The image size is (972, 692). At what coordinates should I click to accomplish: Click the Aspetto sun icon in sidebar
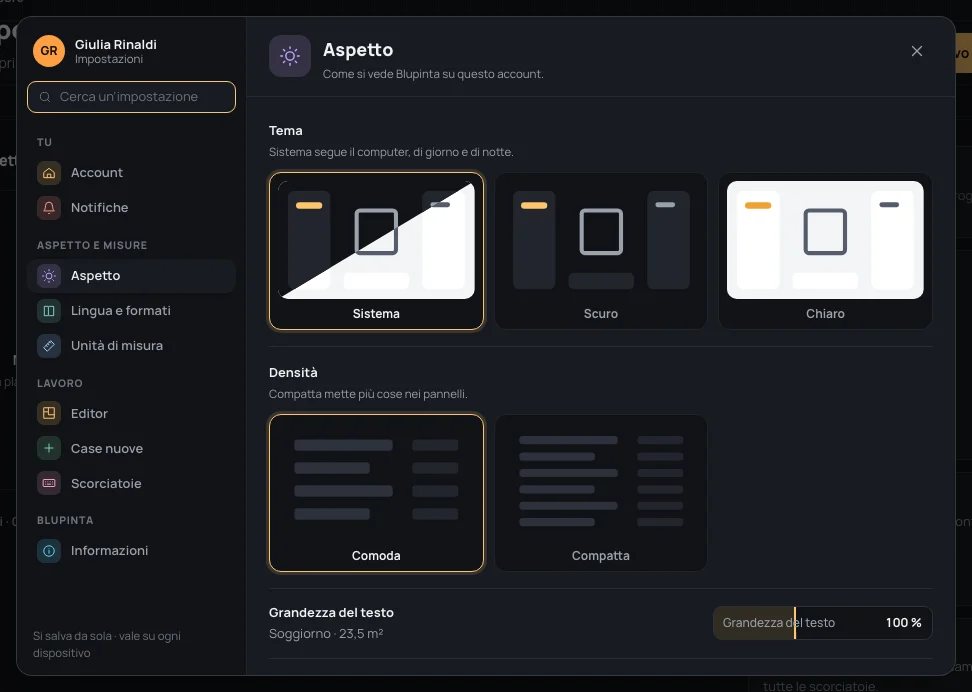[x=49, y=276]
